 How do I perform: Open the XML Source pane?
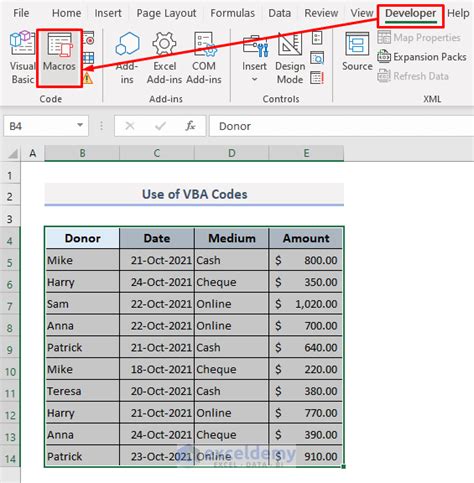(x=357, y=52)
